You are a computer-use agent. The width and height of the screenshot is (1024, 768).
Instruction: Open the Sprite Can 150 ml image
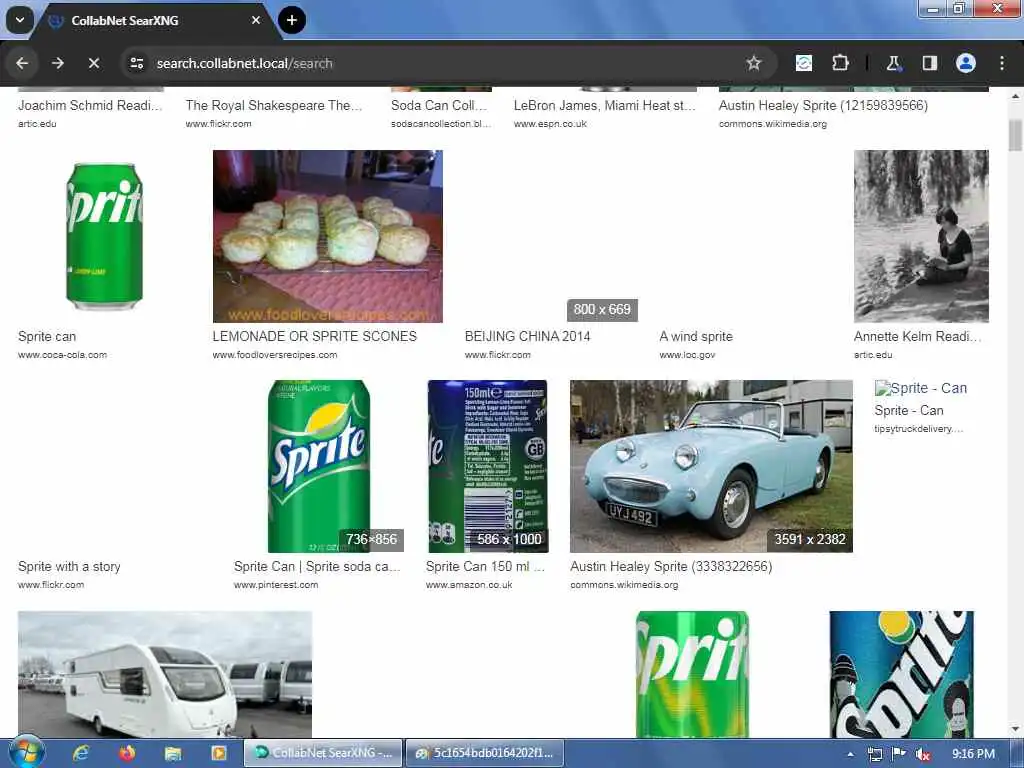[488, 466]
